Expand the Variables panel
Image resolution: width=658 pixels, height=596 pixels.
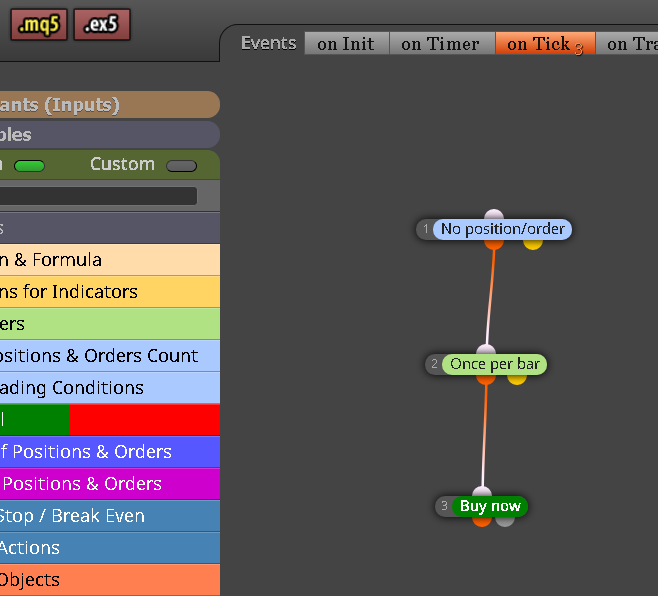[109, 135]
